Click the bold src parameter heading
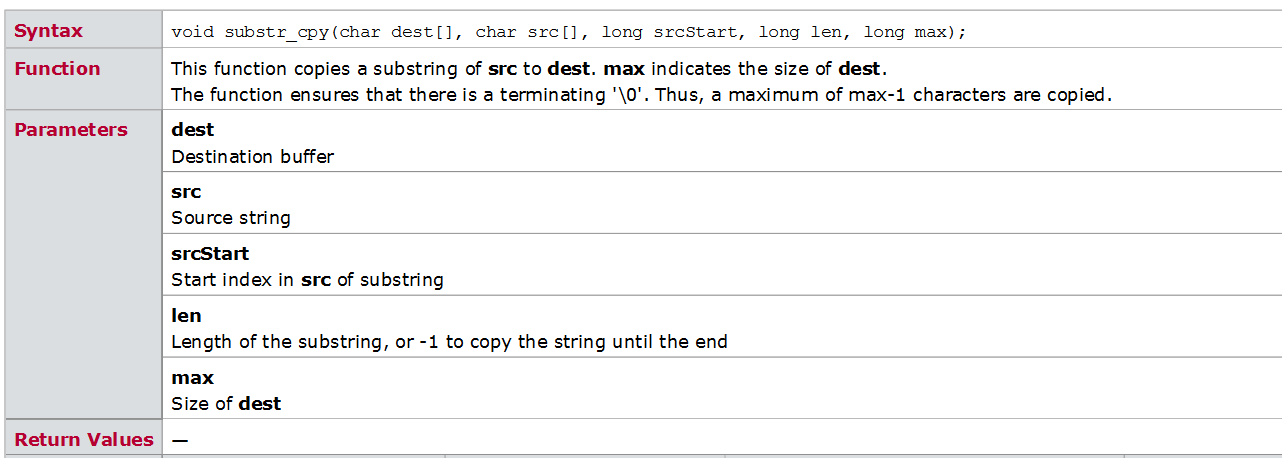1282x458 pixels. click(186, 192)
